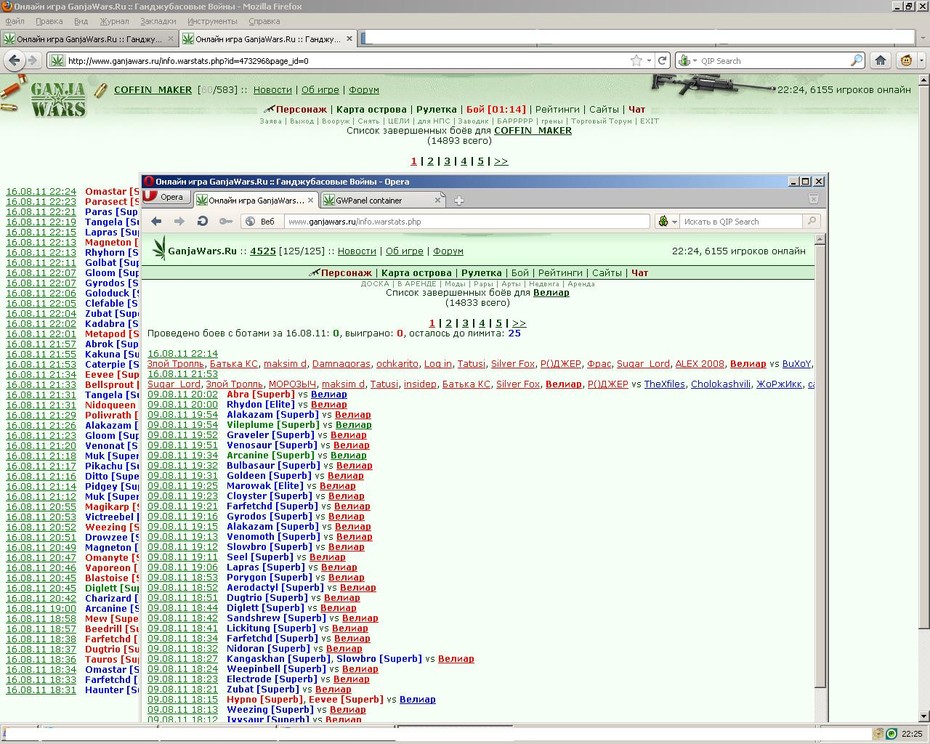
Task: Reload page with Firefox refresh icon
Action: pyautogui.click(x=663, y=61)
